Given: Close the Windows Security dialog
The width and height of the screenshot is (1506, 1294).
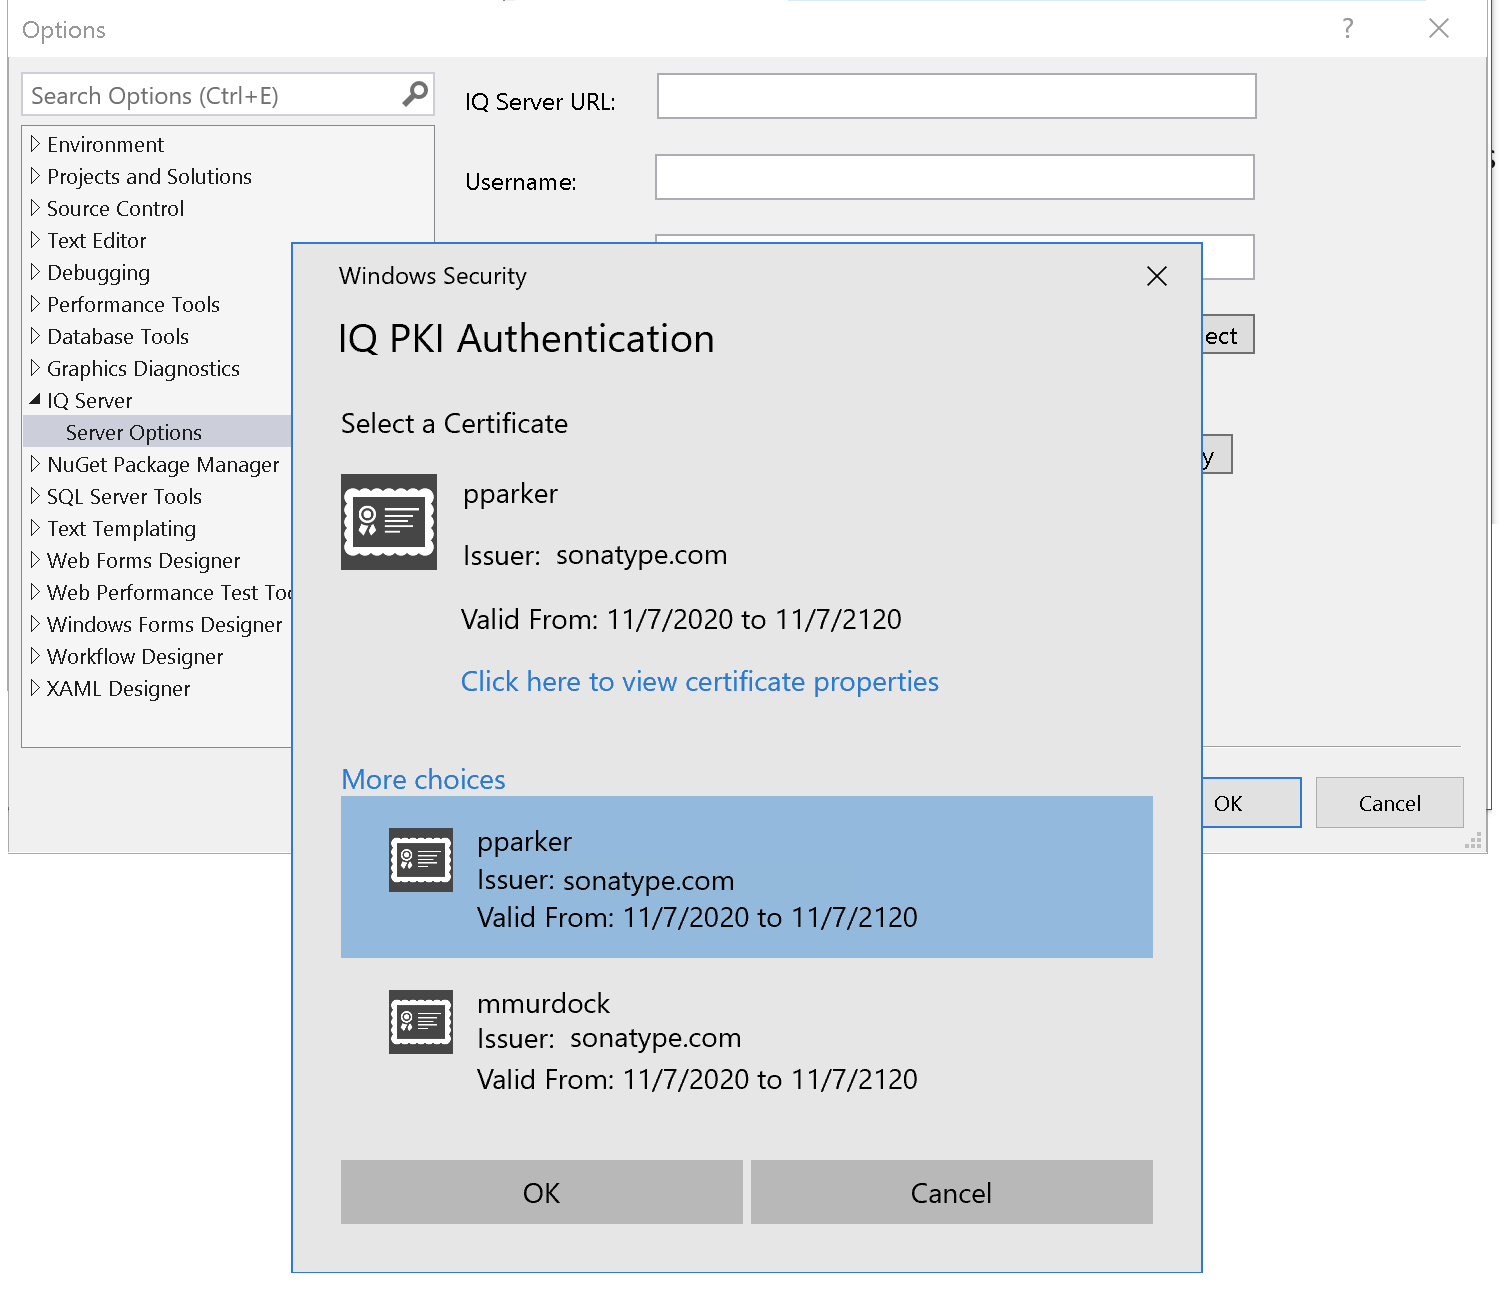Looking at the screenshot, I should tap(1157, 276).
